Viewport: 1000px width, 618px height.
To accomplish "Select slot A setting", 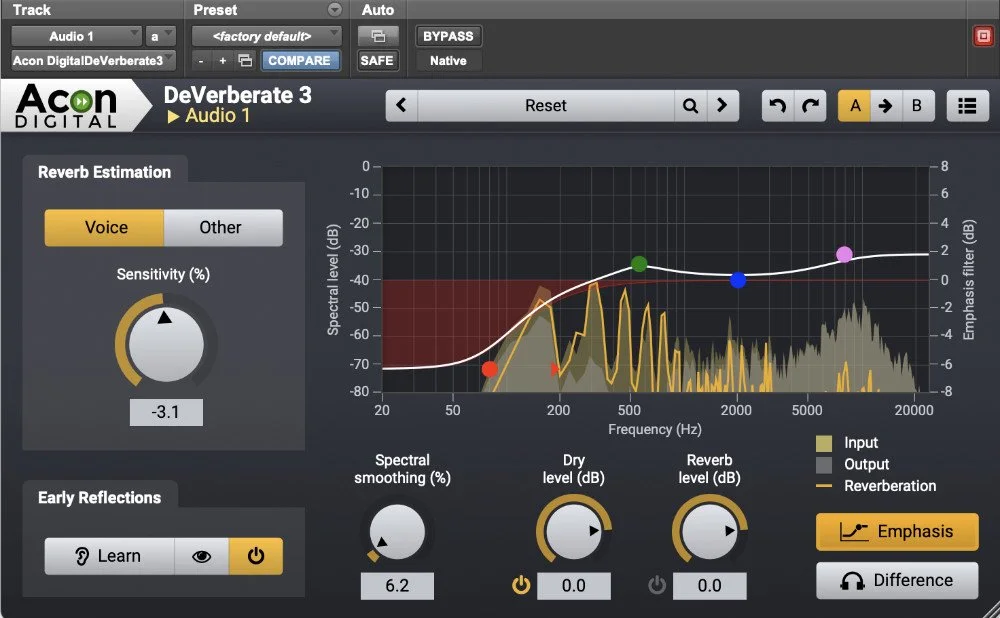I will pyautogui.click(x=855, y=105).
